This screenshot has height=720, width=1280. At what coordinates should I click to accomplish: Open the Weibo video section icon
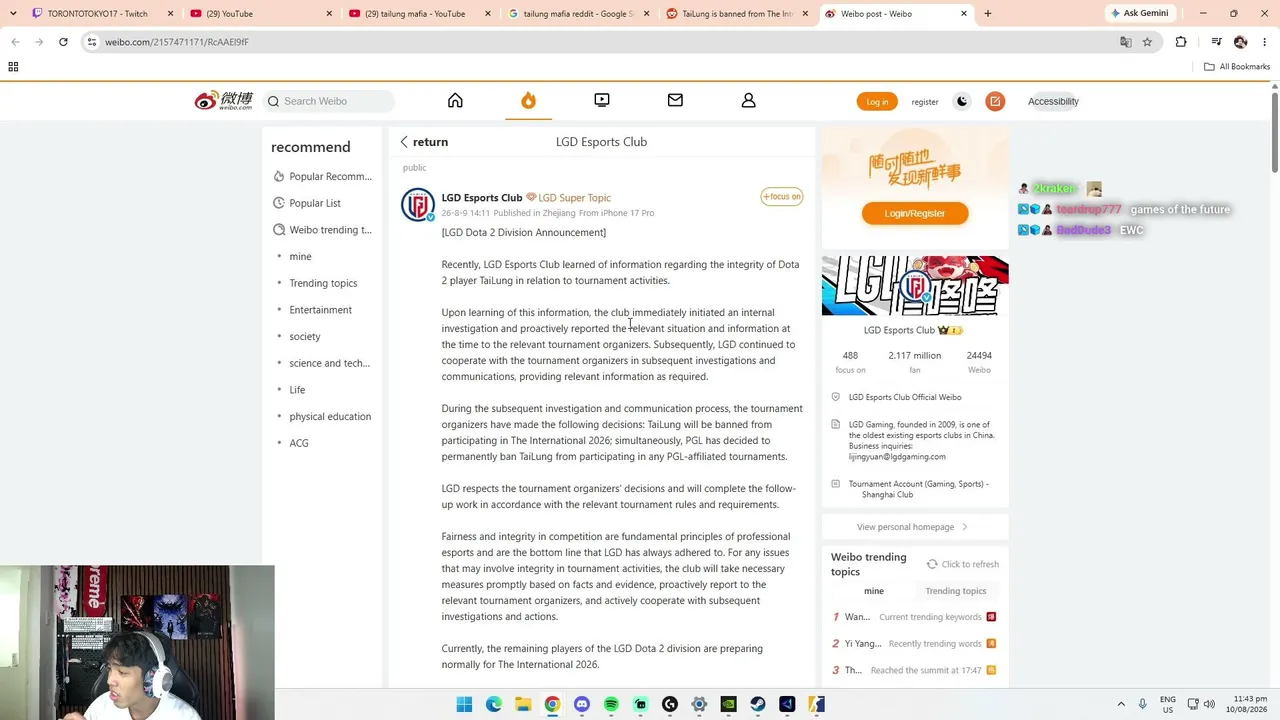point(602,100)
